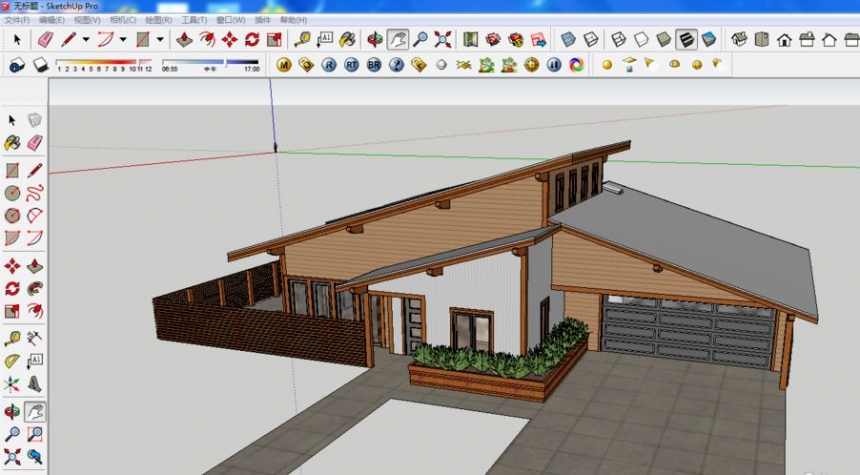Activate the Text label tool in top toolbar
This screenshot has height=475, width=860.
click(325, 39)
